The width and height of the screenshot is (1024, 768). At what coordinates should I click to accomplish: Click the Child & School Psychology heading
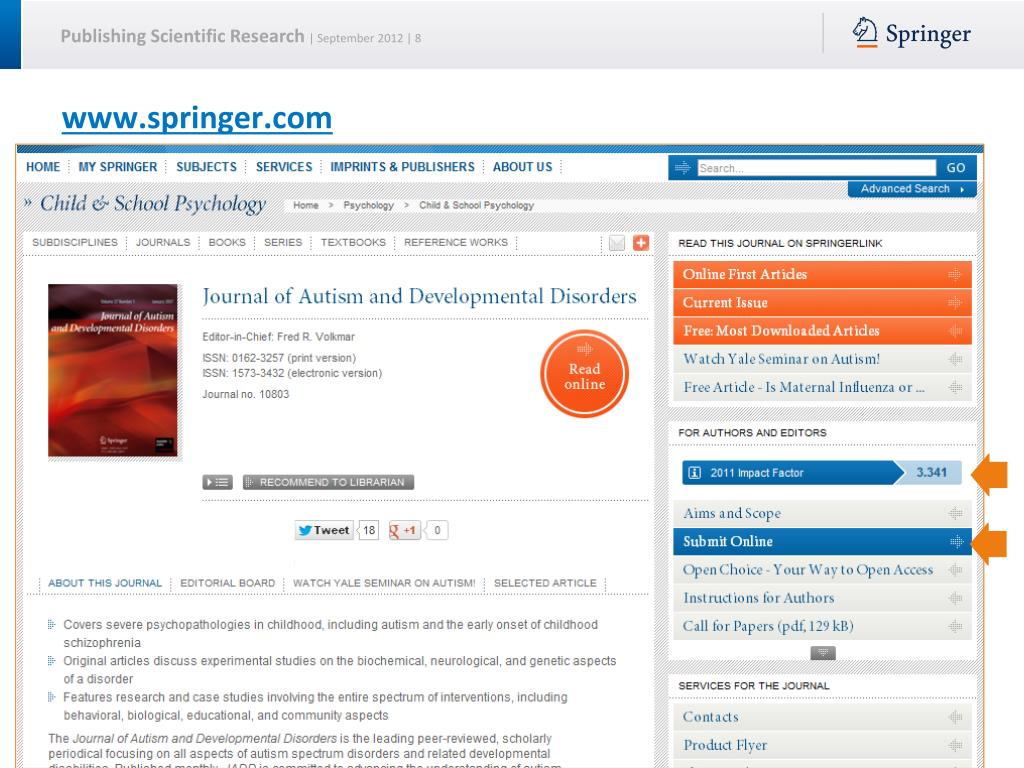click(153, 204)
